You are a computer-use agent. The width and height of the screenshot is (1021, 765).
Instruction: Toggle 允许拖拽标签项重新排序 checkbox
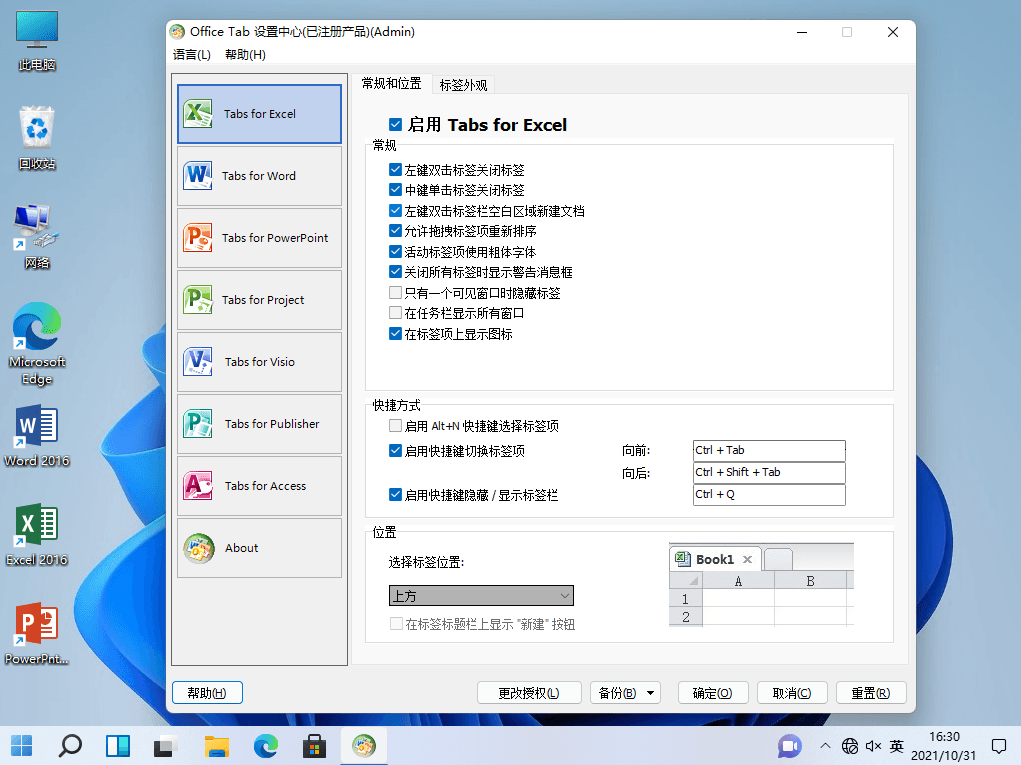[395, 230]
